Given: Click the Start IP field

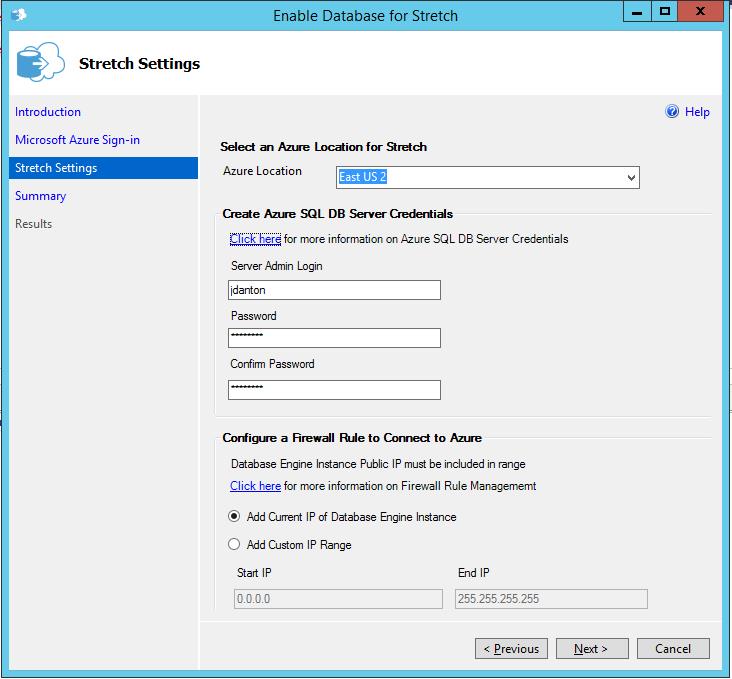Looking at the screenshot, I should (338, 599).
